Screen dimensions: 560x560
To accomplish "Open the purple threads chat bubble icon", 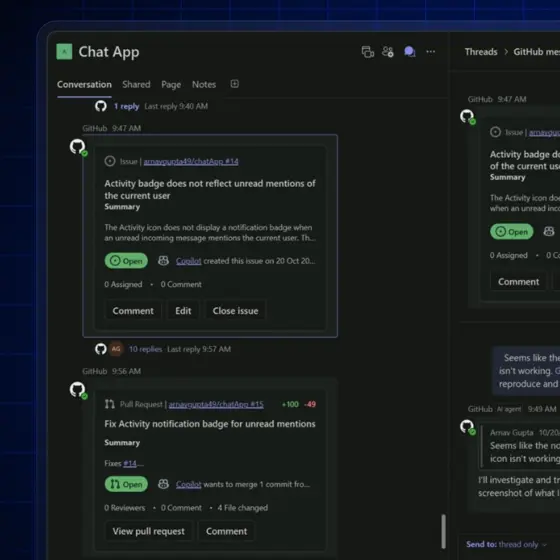I will [409, 52].
